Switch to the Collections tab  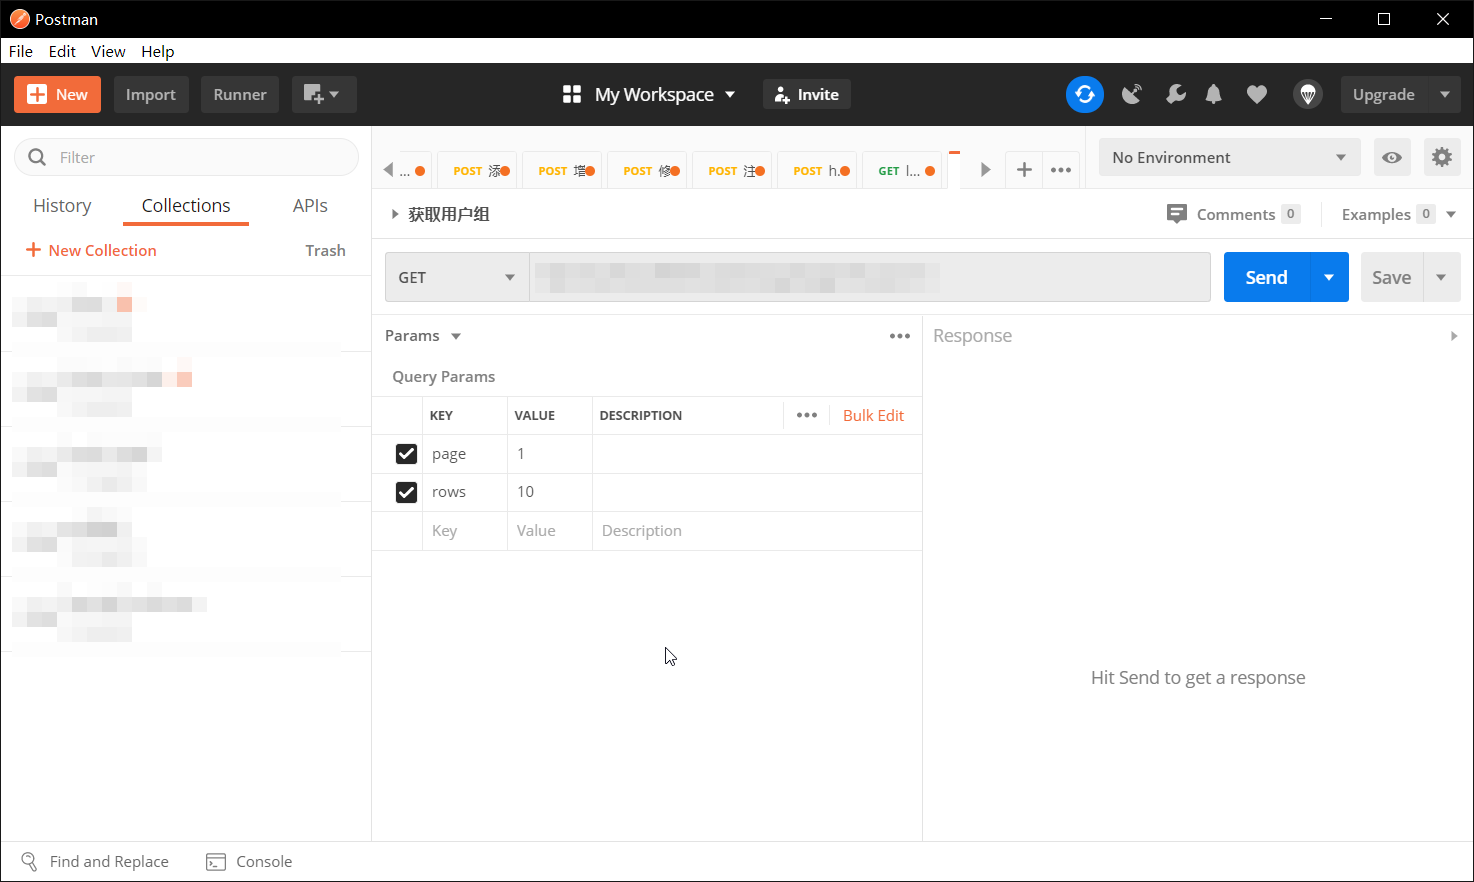(186, 205)
